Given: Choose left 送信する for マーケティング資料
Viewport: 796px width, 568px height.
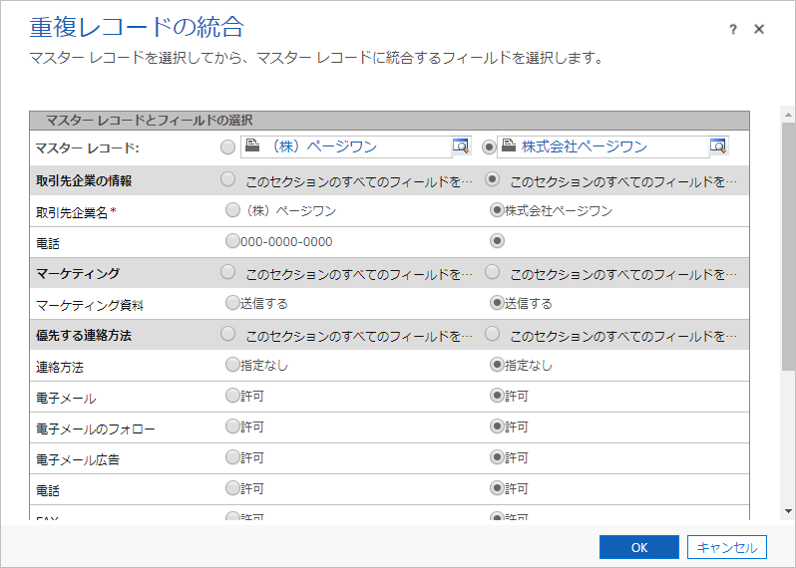Looking at the screenshot, I should (233, 303).
